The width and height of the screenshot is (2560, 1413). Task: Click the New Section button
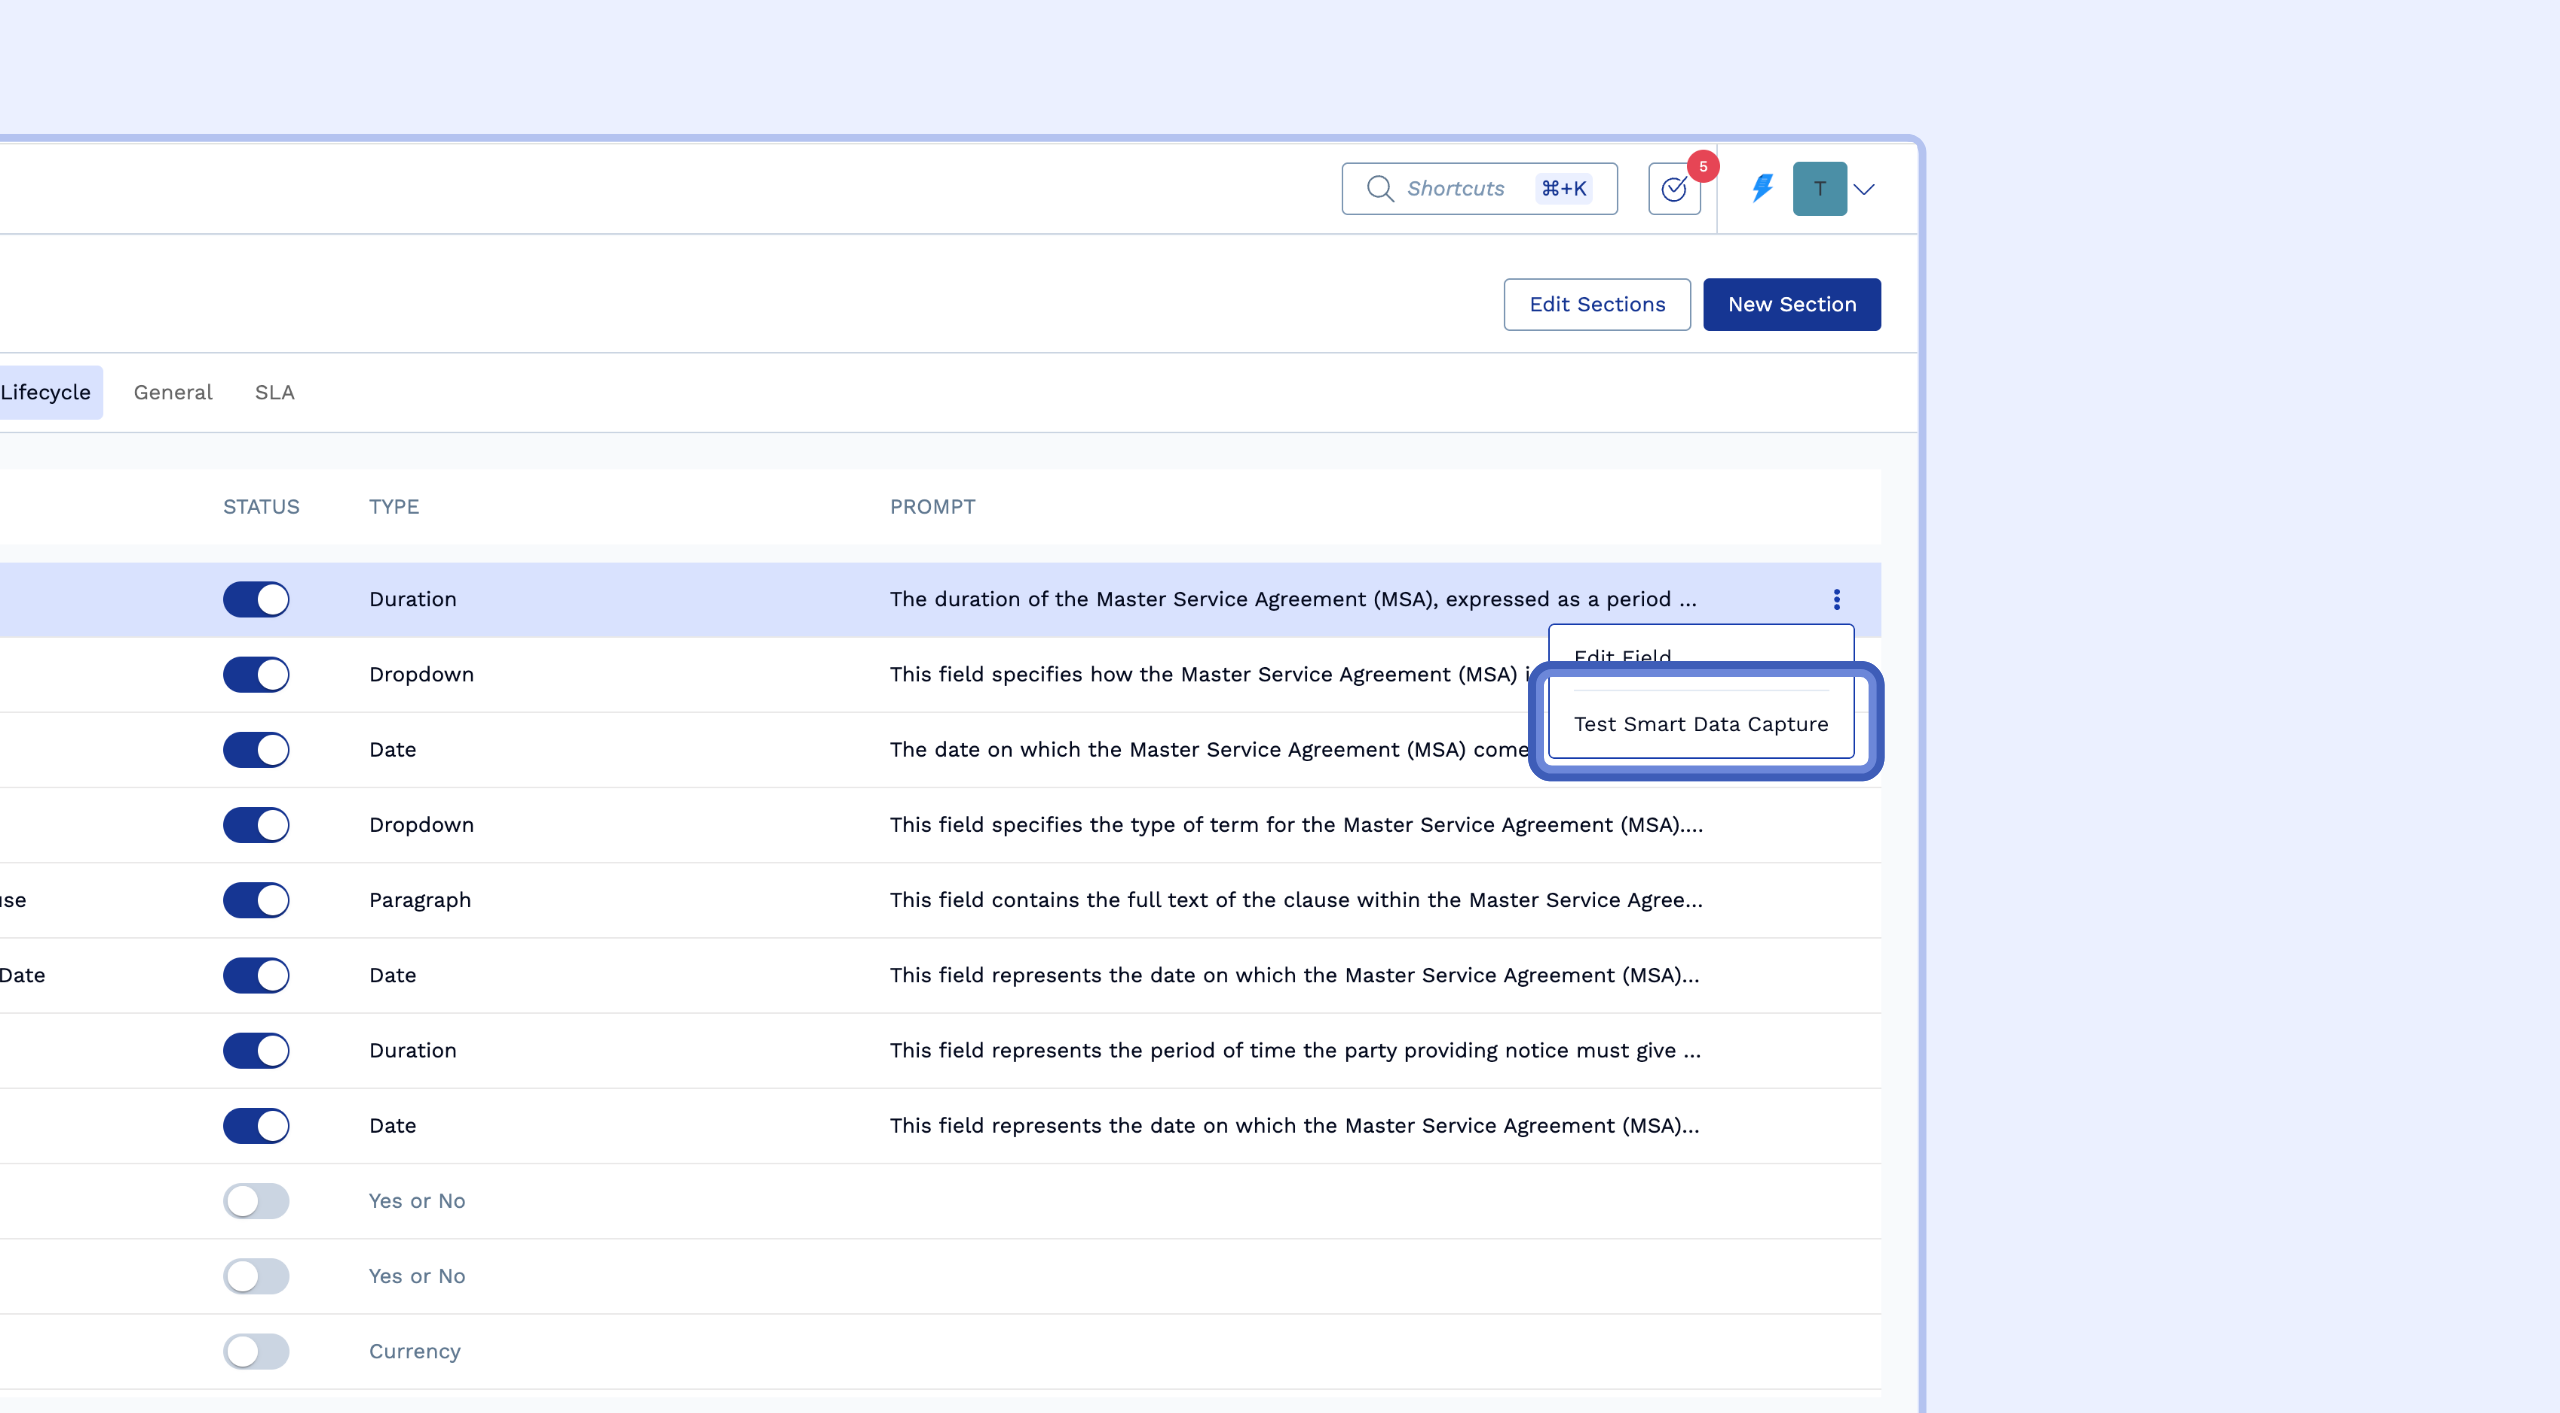(1791, 304)
